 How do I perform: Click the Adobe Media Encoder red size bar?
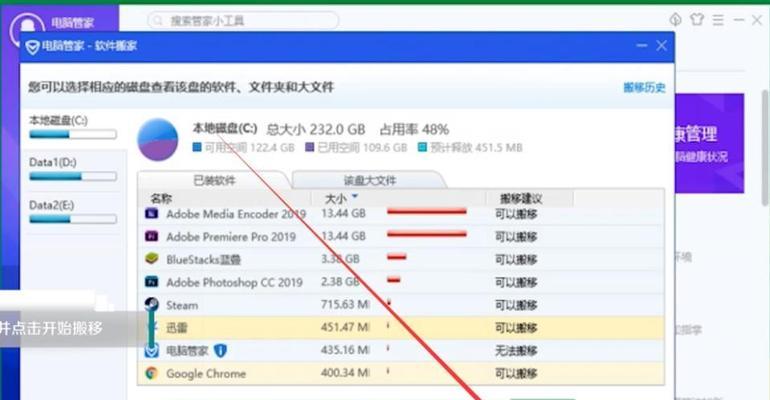[427, 212]
